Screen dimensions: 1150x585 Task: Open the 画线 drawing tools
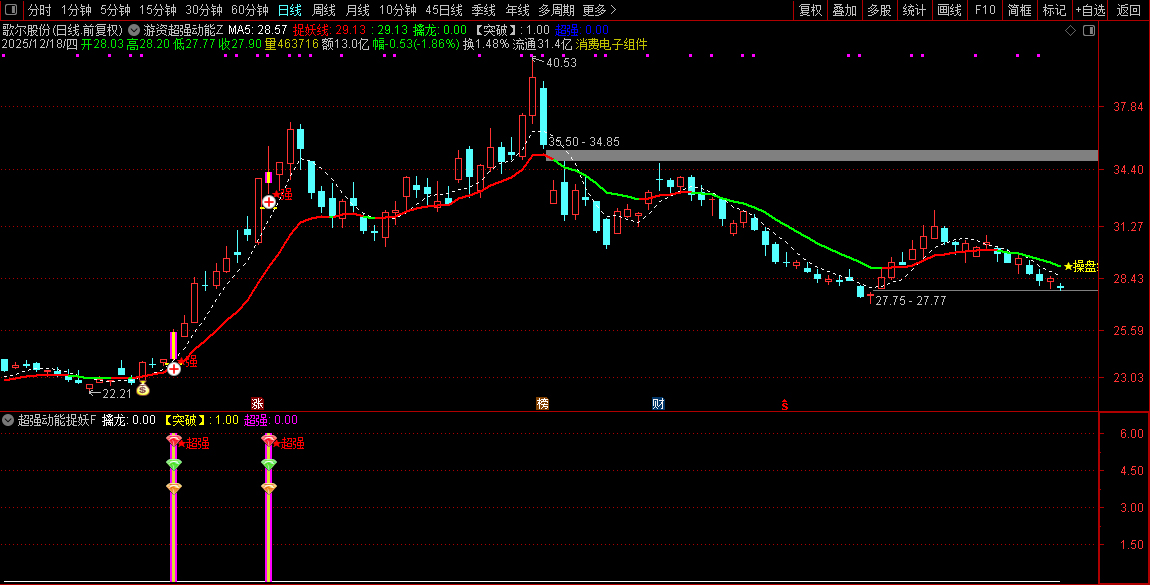click(949, 10)
